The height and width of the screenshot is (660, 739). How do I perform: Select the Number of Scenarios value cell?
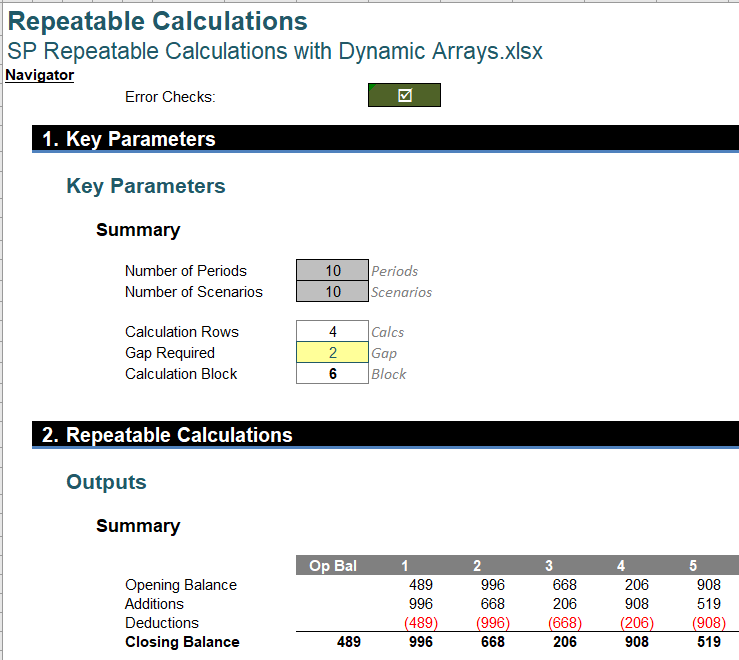332,292
